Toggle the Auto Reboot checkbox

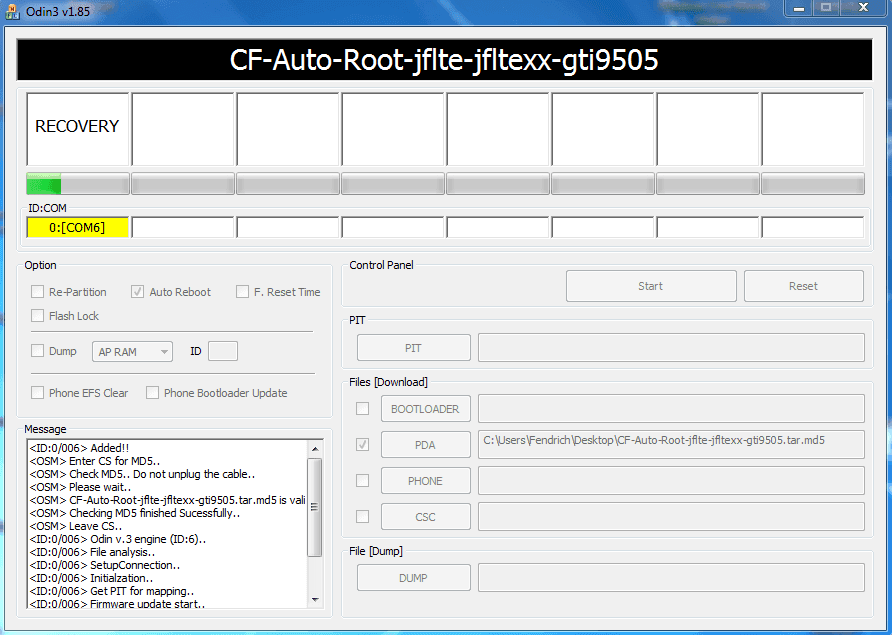137,292
